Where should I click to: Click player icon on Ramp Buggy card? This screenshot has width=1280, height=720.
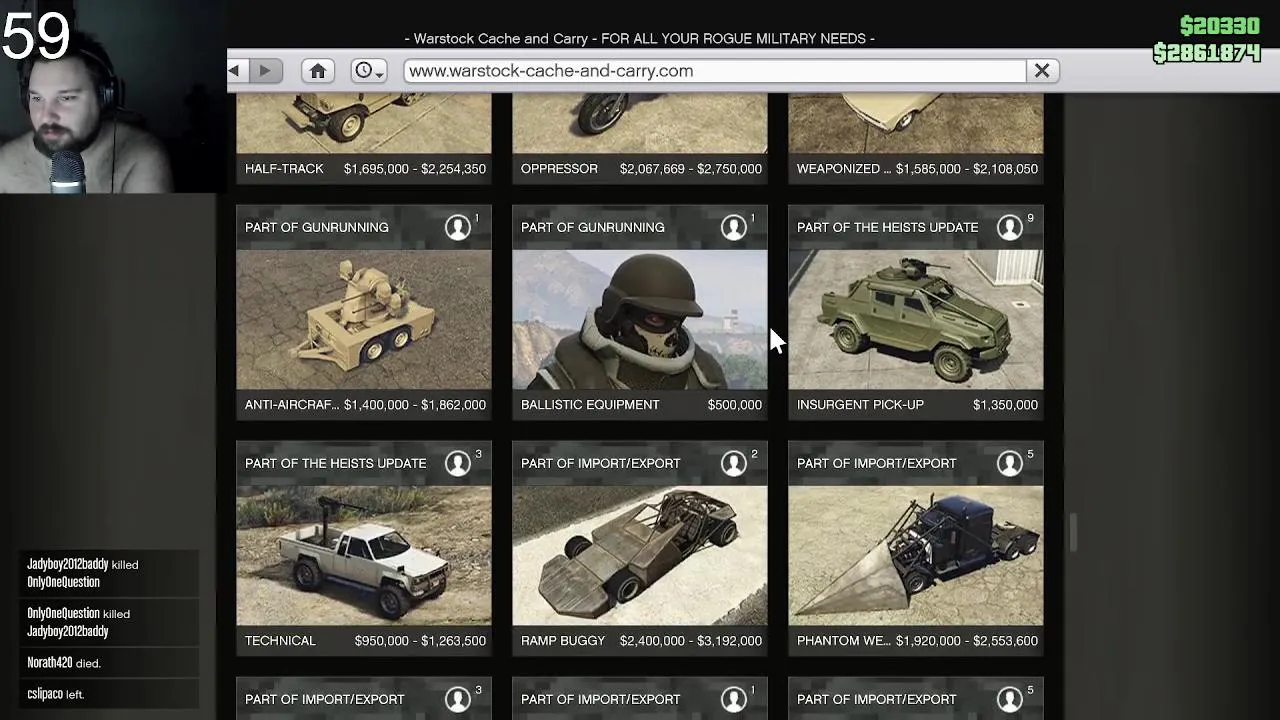coord(734,464)
